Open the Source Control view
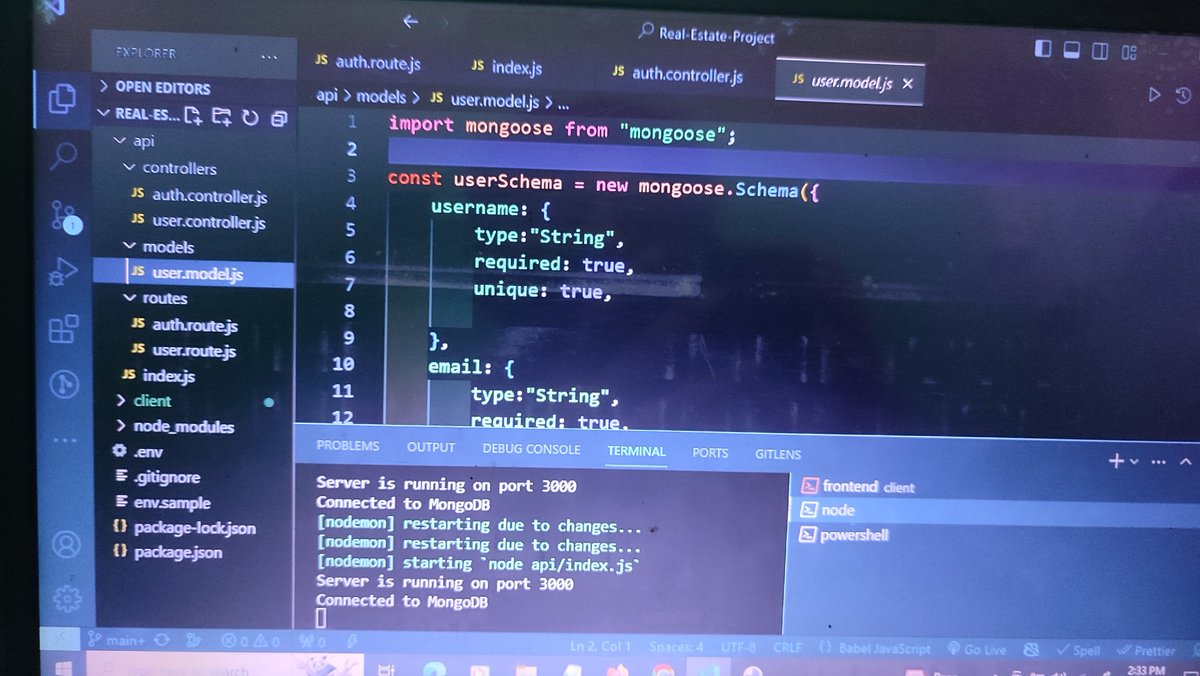The height and width of the screenshot is (676, 1200). (x=62, y=213)
